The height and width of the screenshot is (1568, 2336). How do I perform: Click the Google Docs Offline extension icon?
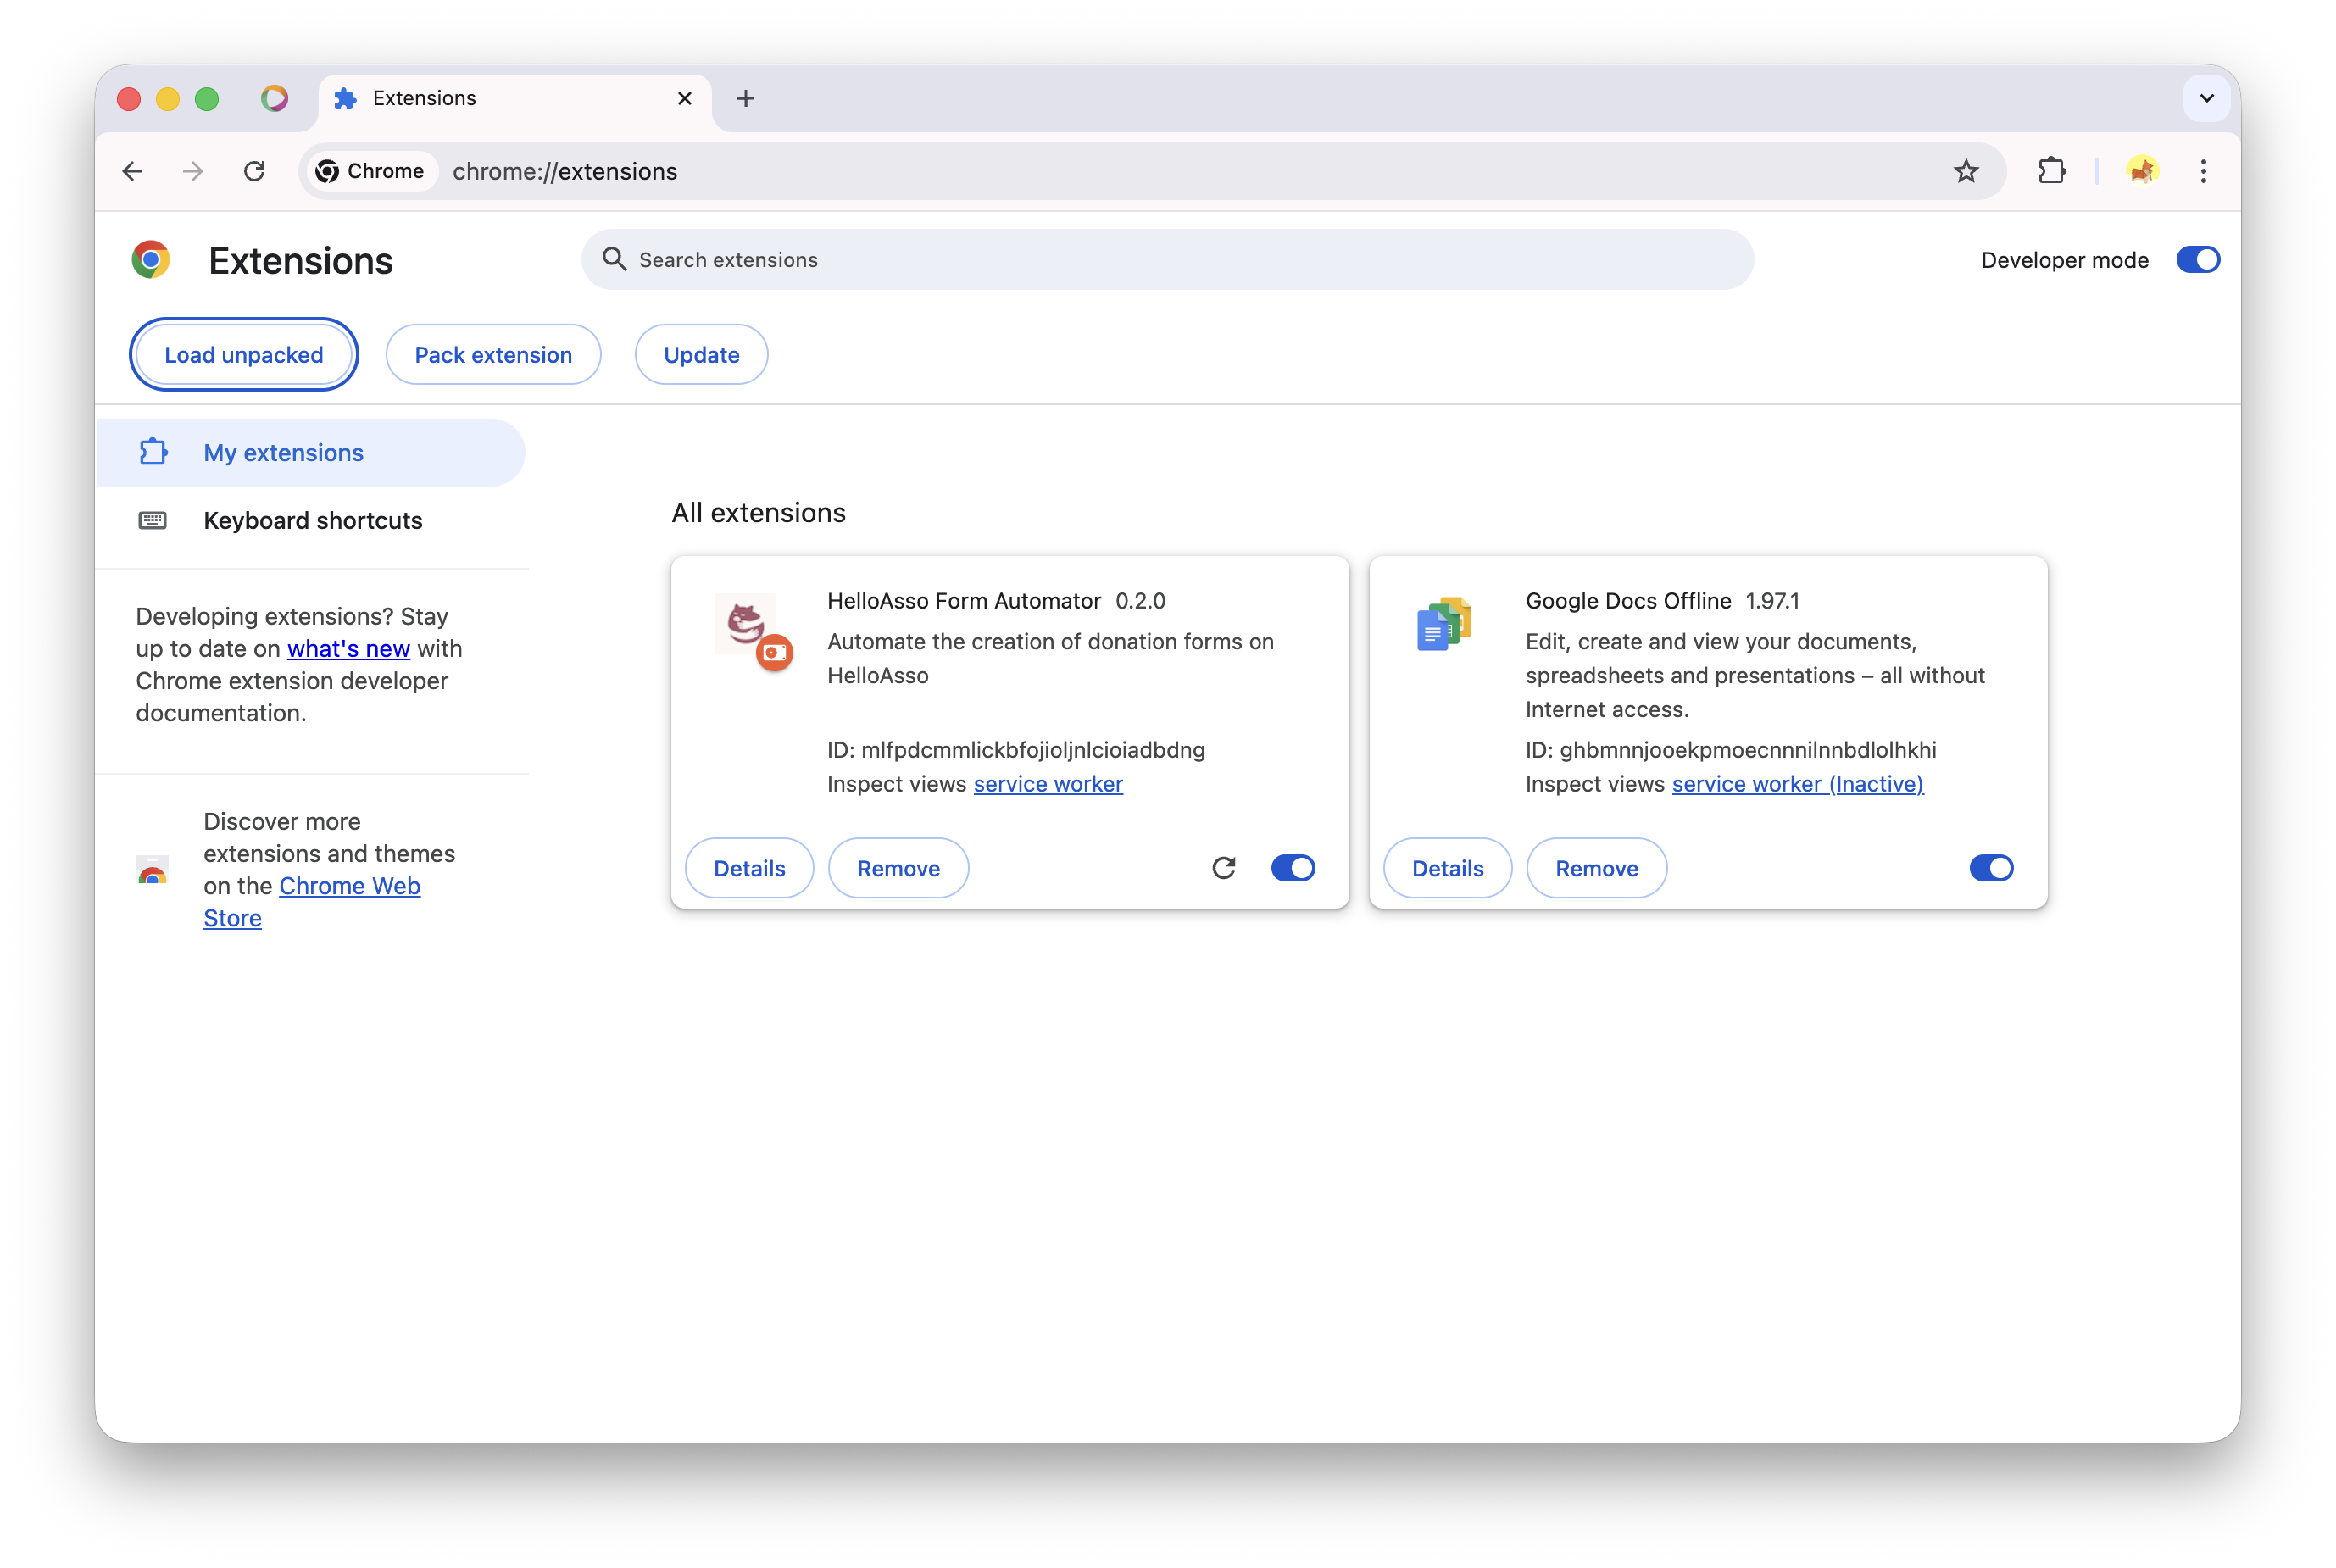(1443, 622)
